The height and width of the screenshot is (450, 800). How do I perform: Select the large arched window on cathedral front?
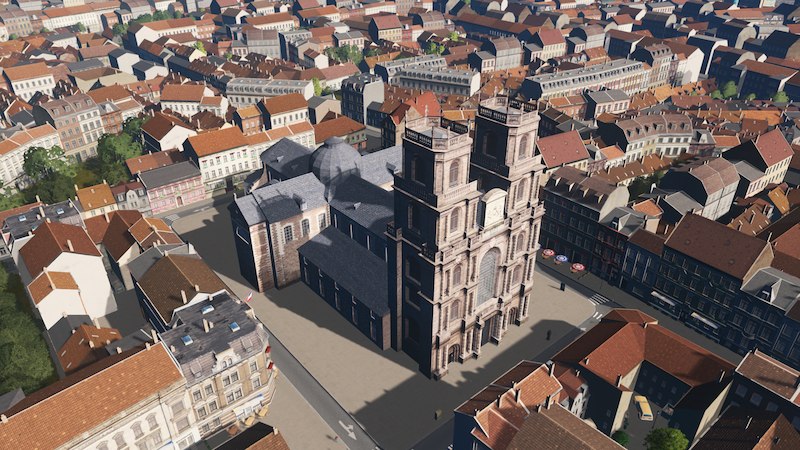(x=488, y=275)
